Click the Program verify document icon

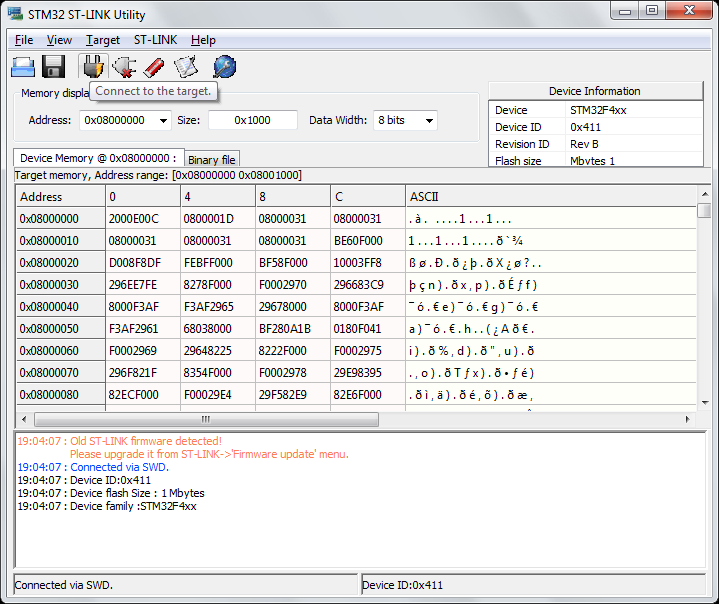click(x=186, y=67)
